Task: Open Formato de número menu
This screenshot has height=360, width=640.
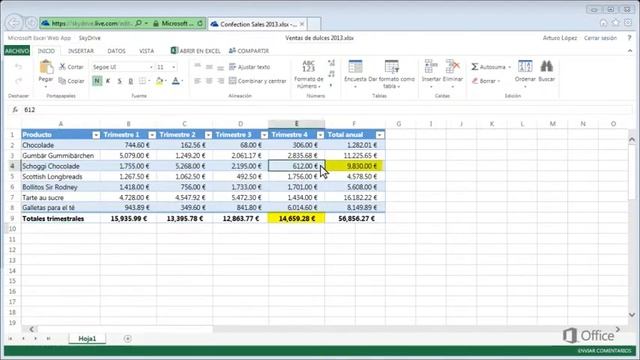Action: click(309, 74)
